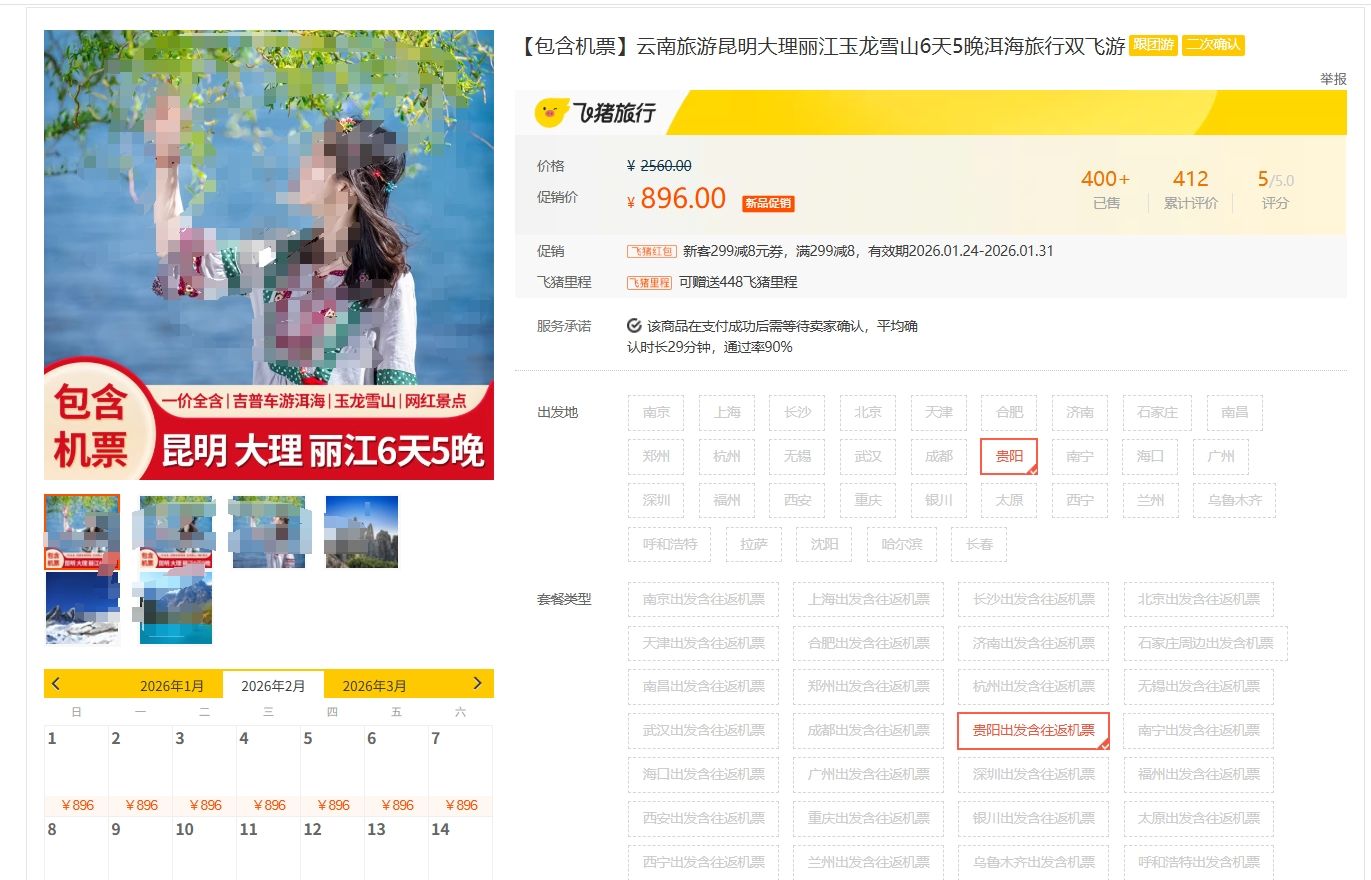1371x880 pixels.
Task: Click the Fliggy pig logo icon
Action: pyautogui.click(x=551, y=113)
